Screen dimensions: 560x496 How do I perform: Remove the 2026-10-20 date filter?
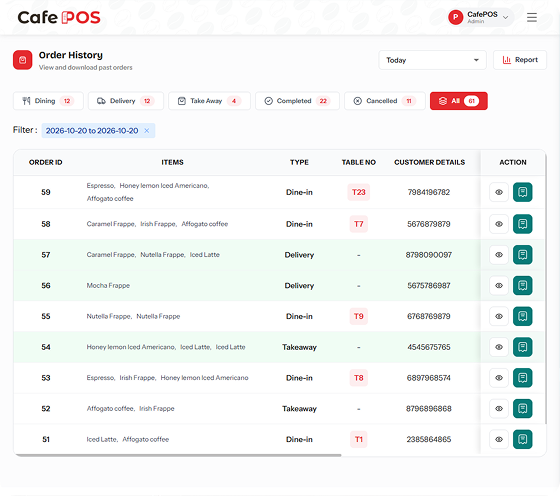point(146,131)
